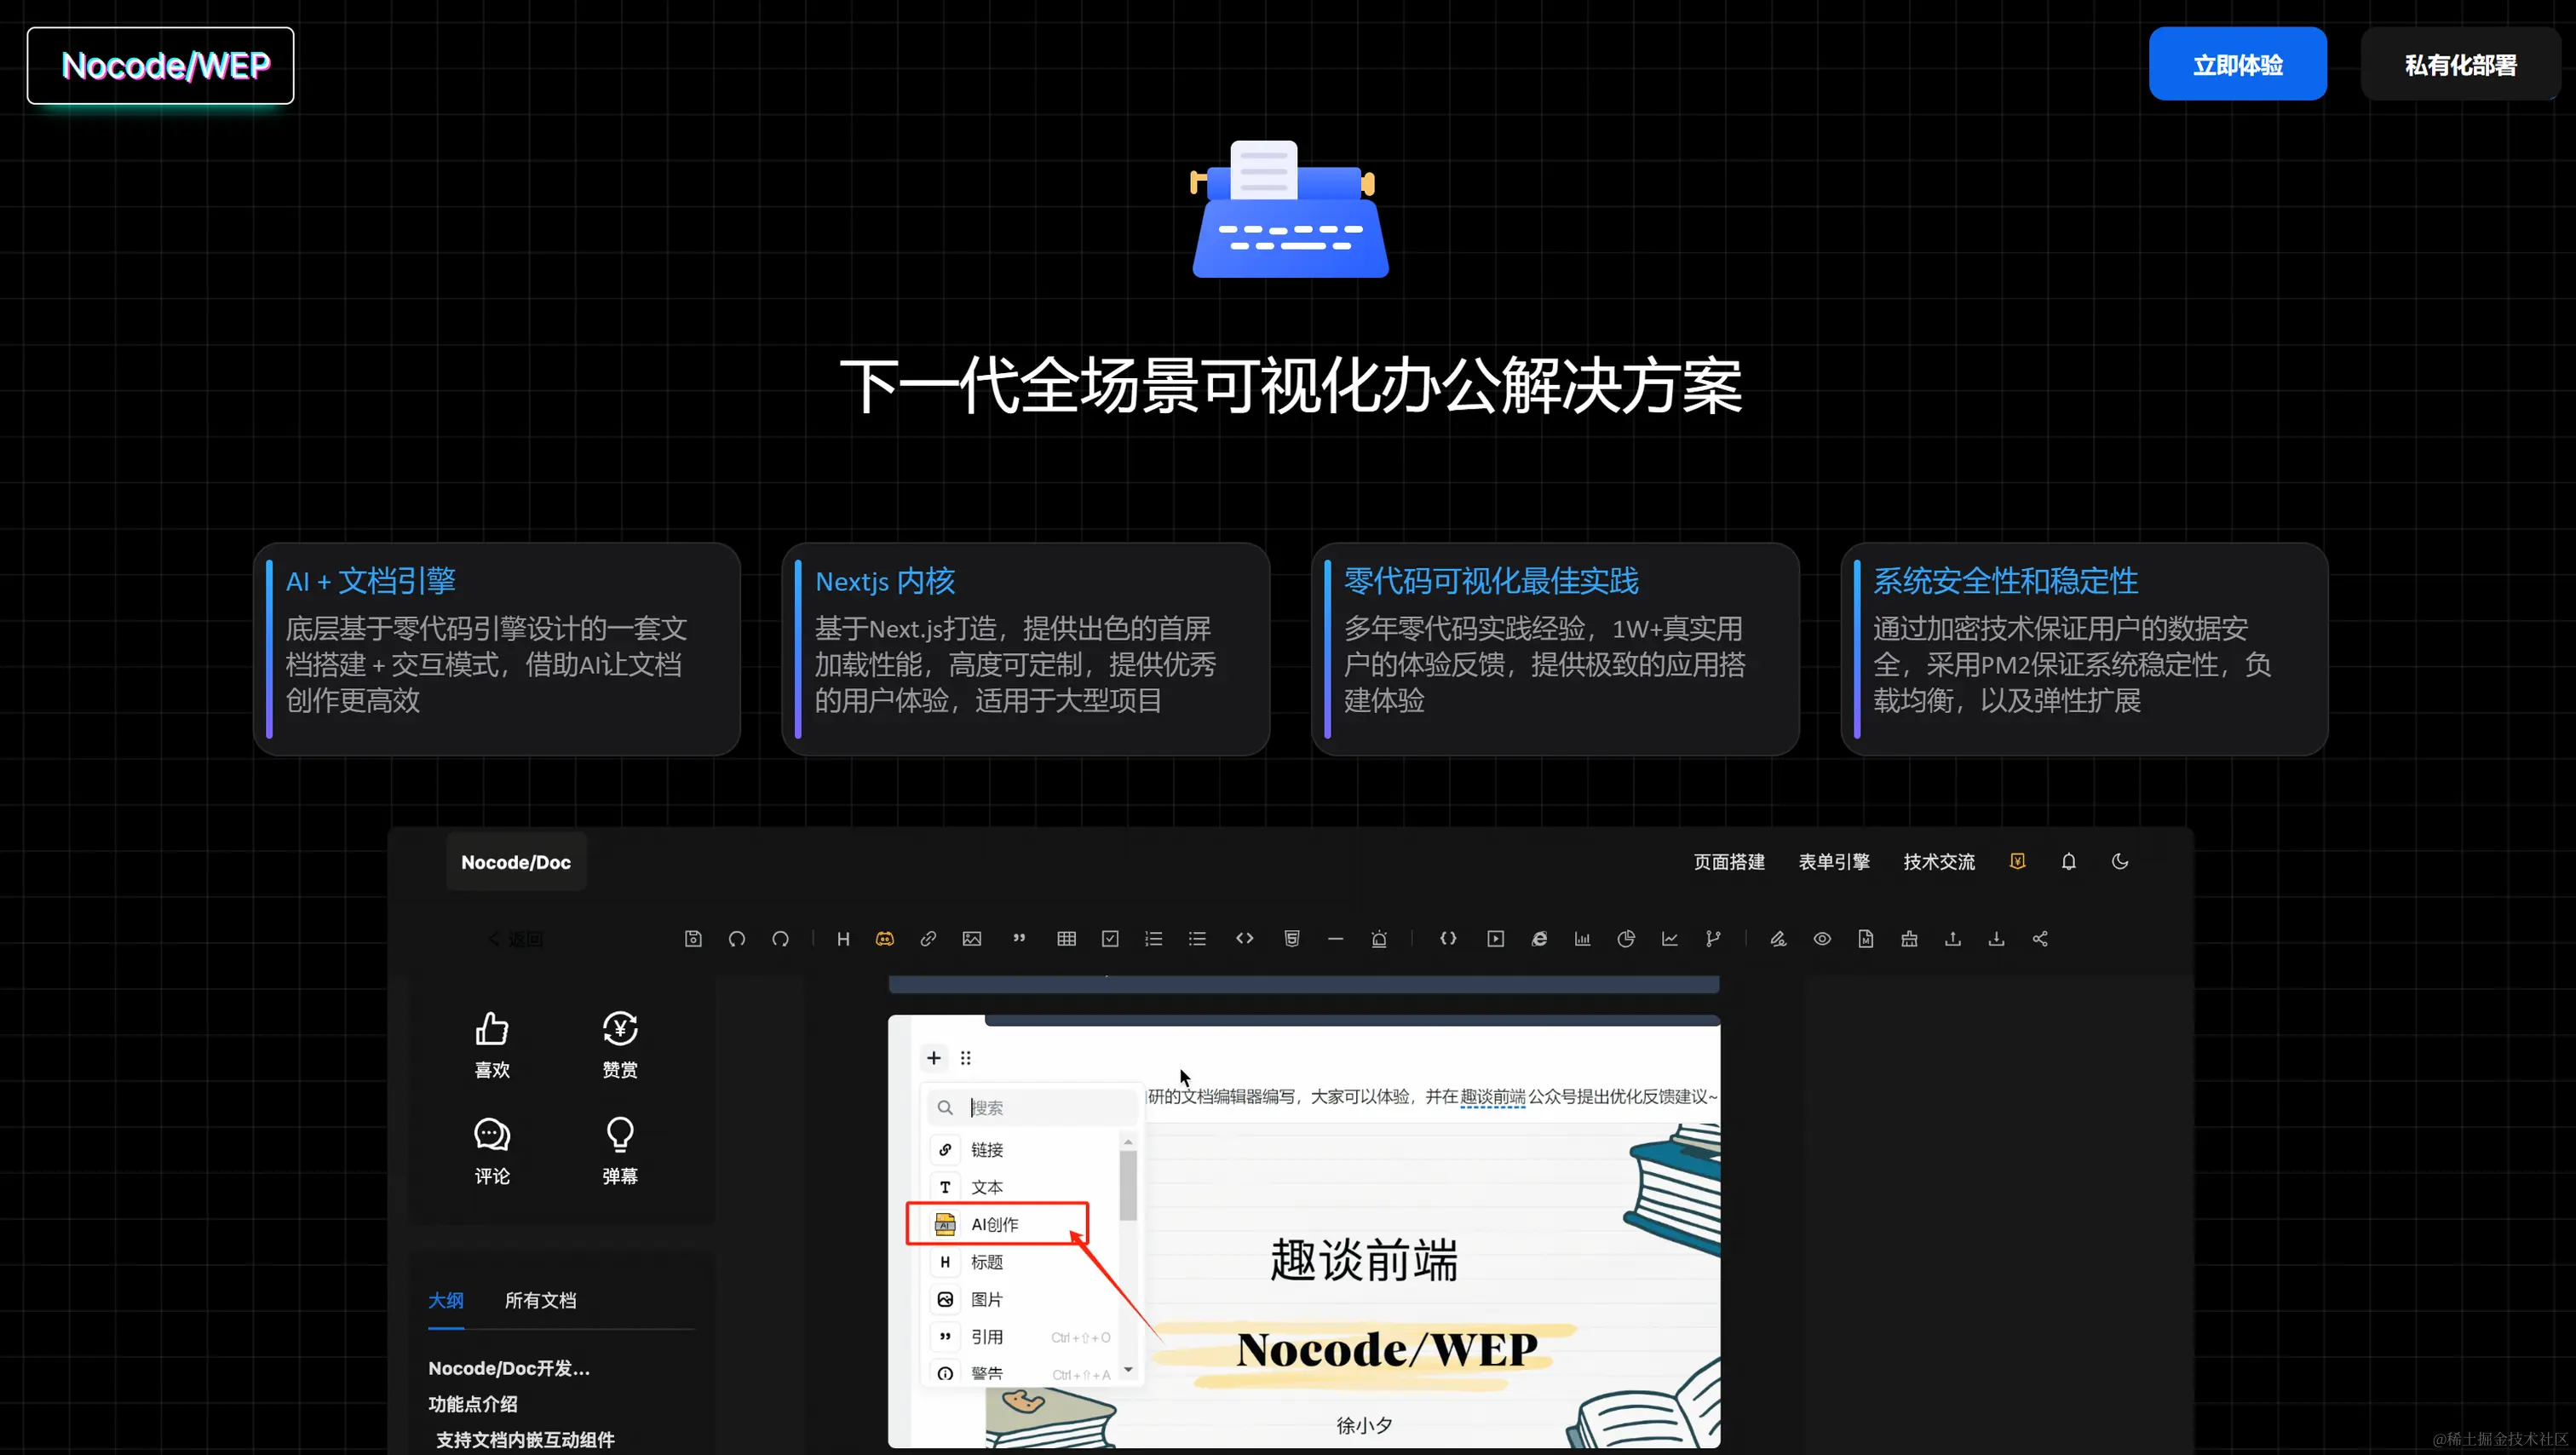Click the save document toolbar icon
2576x1455 pixels.
693,938
